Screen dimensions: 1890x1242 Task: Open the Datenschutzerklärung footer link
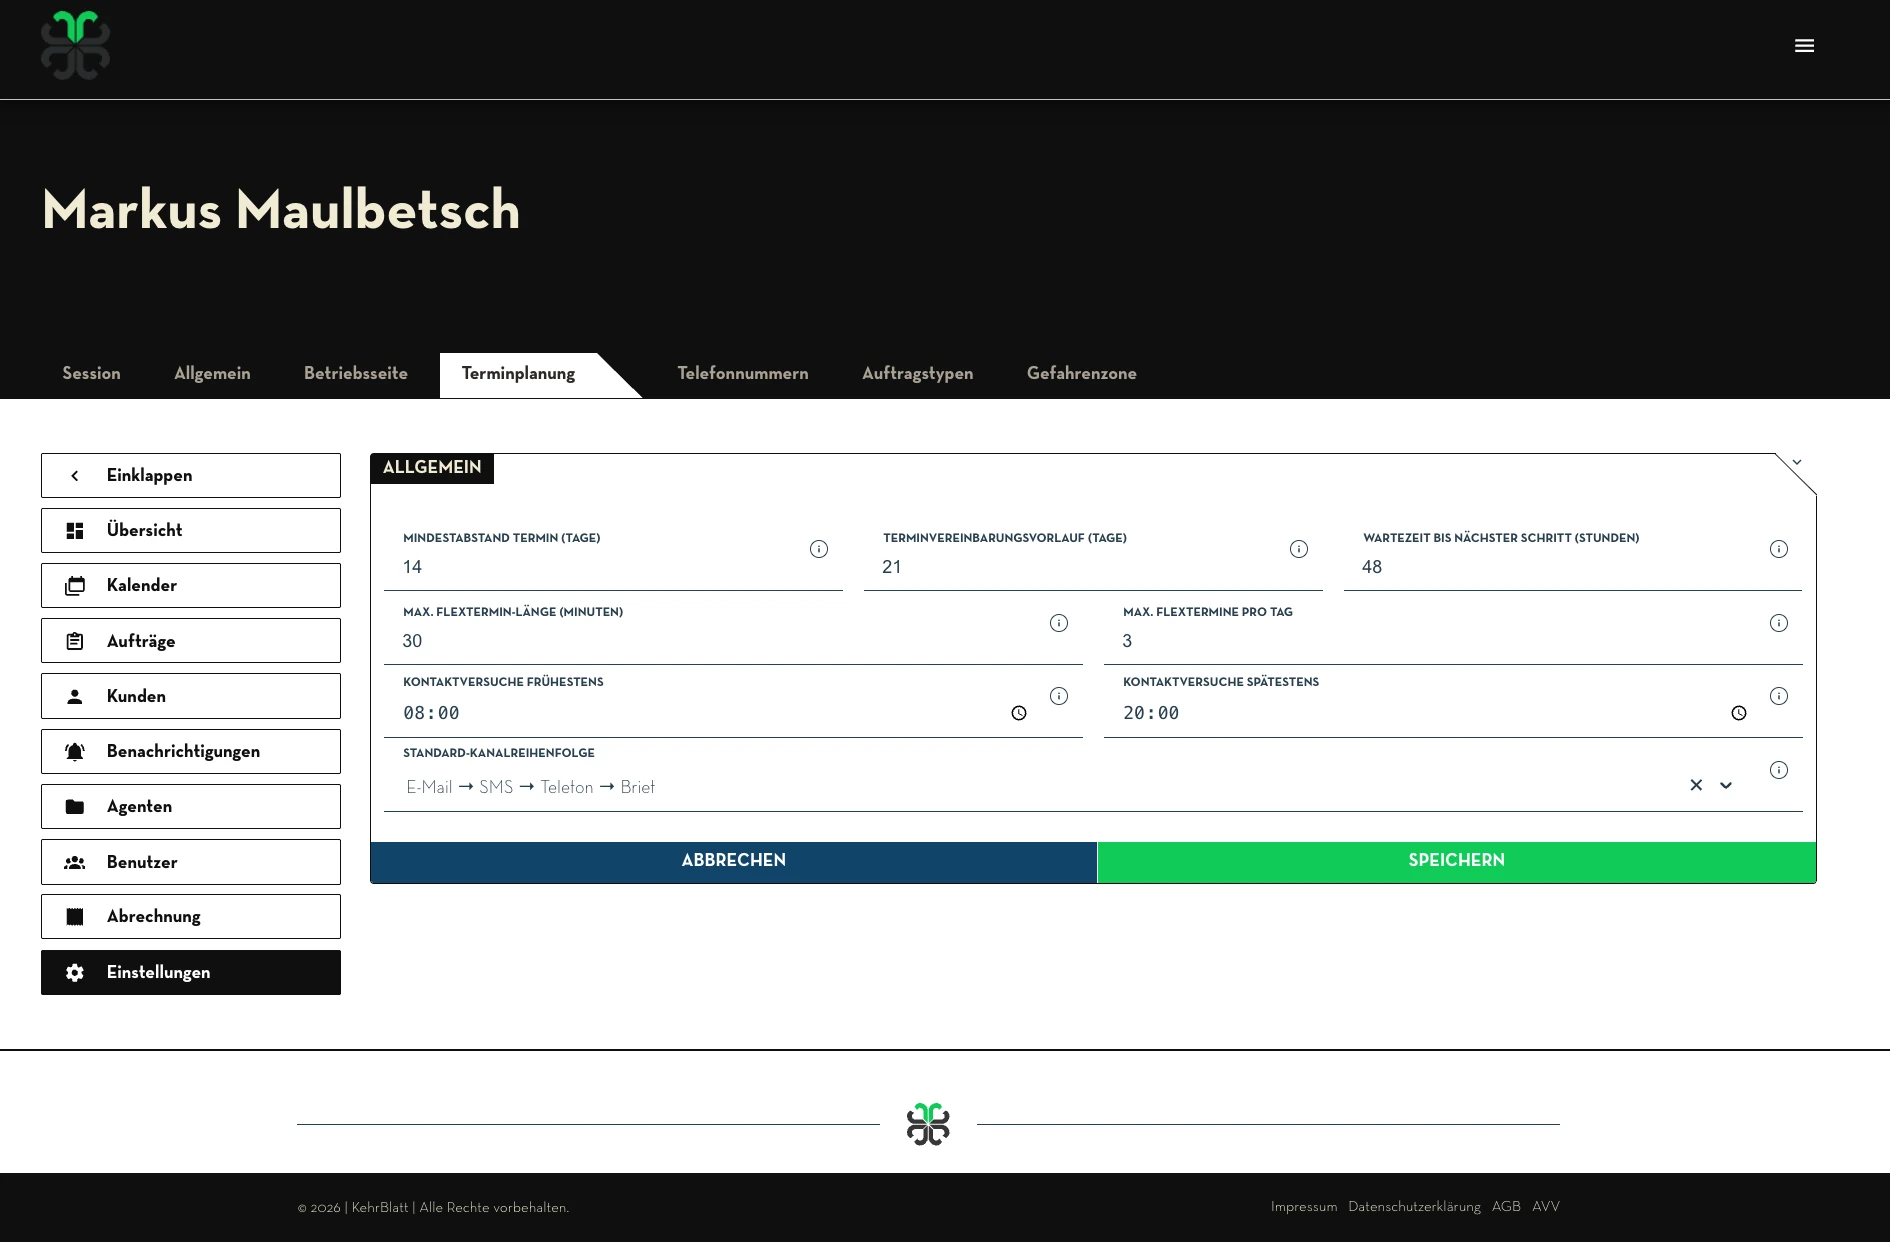click(x=1413, y=1207)
